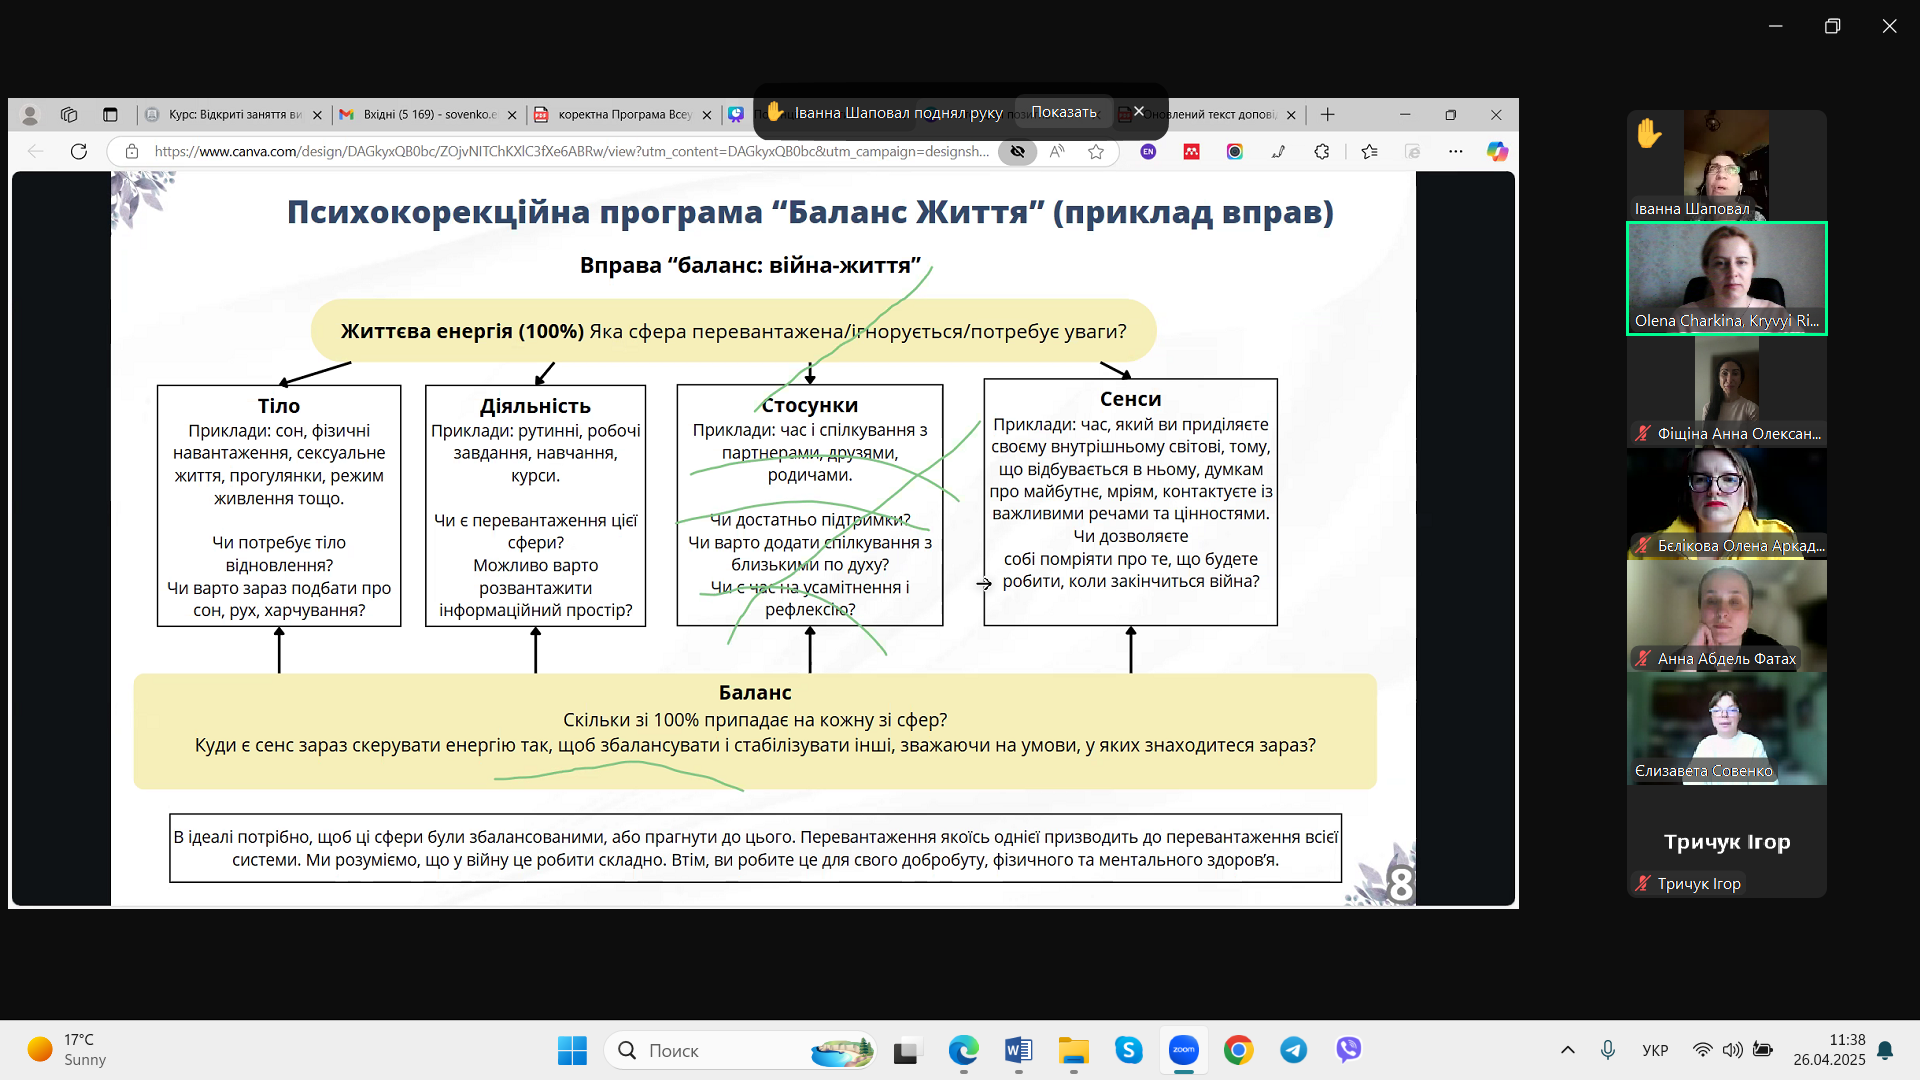Click the Показать button in raised-hand notification
Screen dimensions: 1920x1080
point(1063,112)
